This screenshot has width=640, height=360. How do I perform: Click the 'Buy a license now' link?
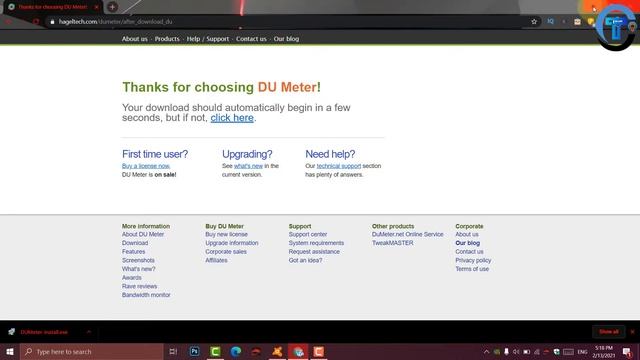[x=146, y=166]
